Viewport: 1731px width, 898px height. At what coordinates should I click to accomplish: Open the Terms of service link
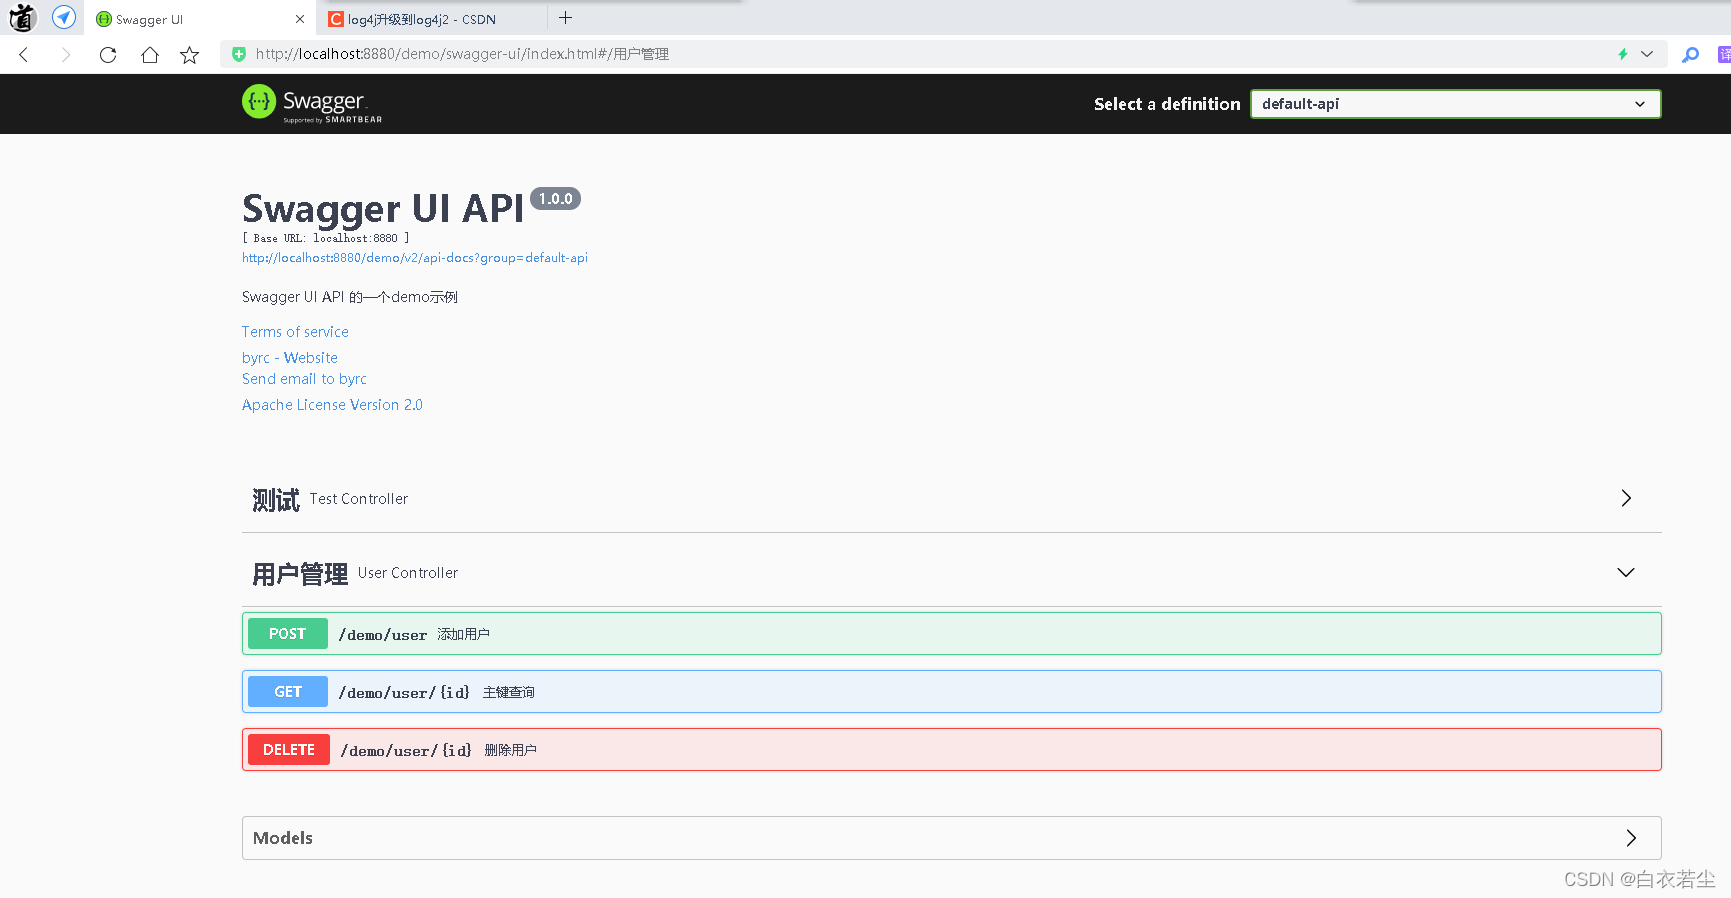[295, 332]
